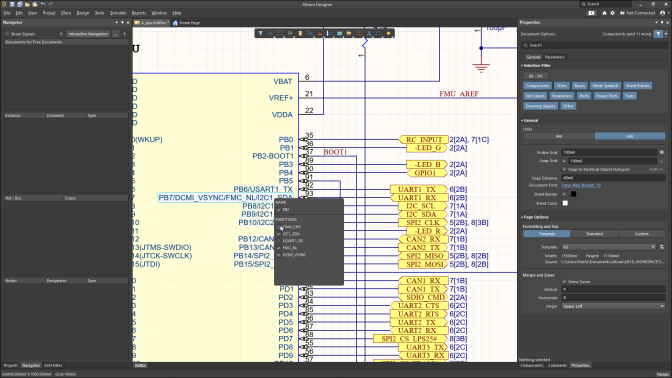Click the align flag tool in the active bar
This screenshot has width=672, height=378.
pos(290,33)
